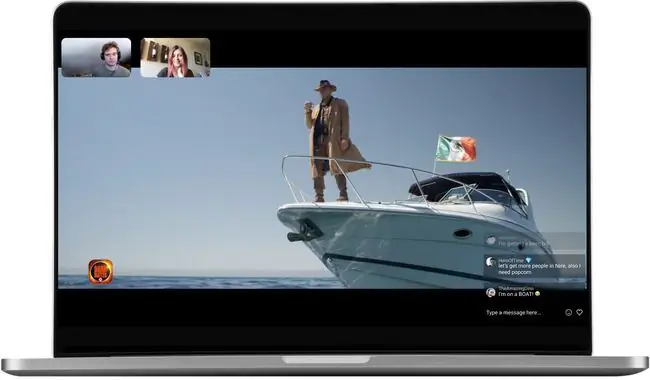
Task: Send a heart reaction in chat
Action: pos(580,312)
